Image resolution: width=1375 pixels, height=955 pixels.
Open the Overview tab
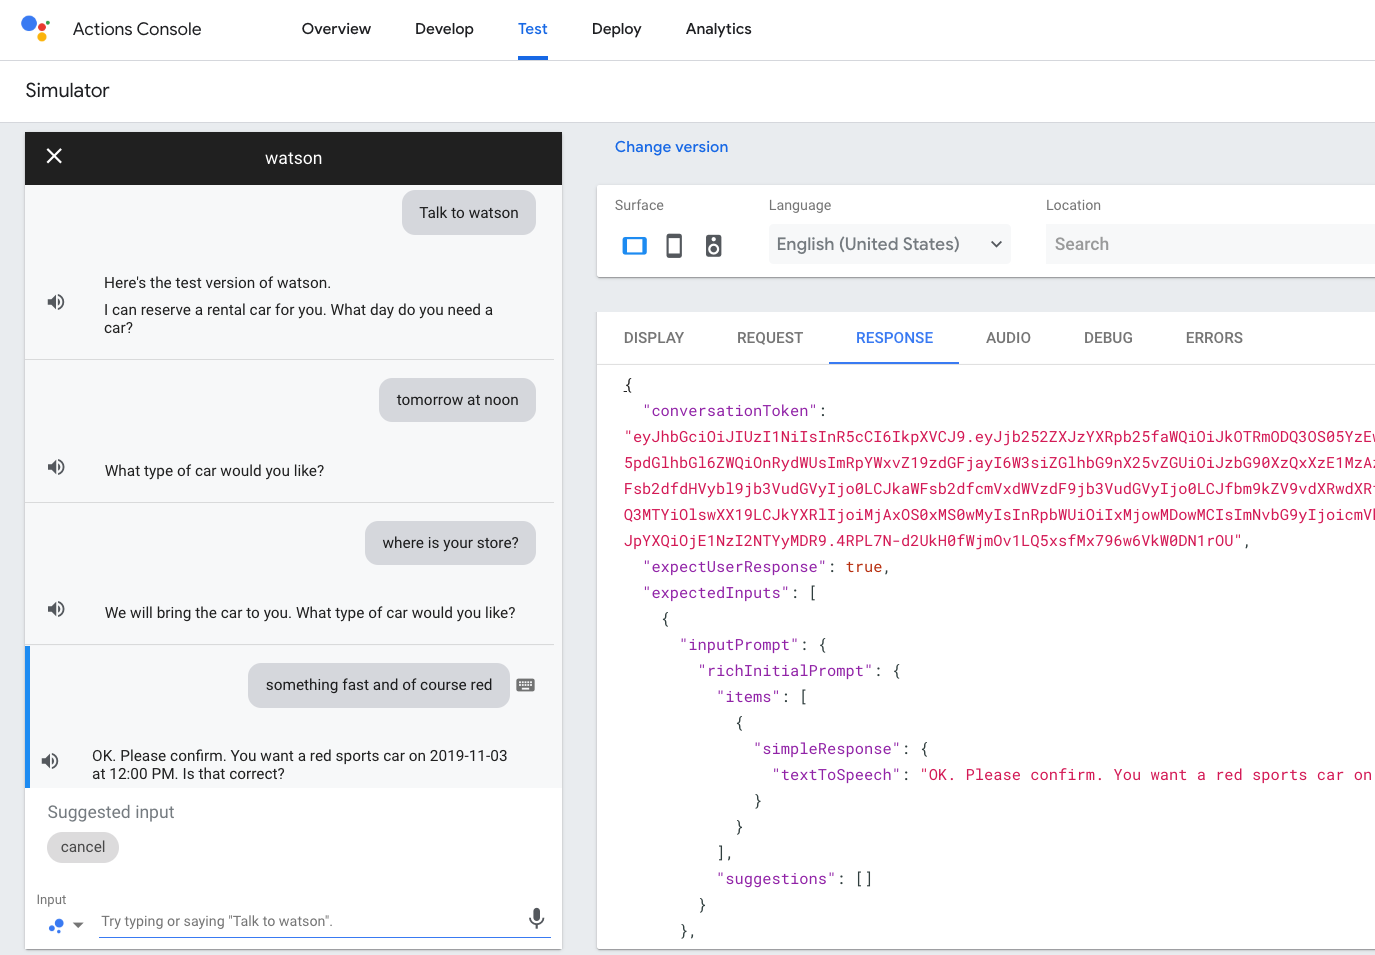click(336, 29)
